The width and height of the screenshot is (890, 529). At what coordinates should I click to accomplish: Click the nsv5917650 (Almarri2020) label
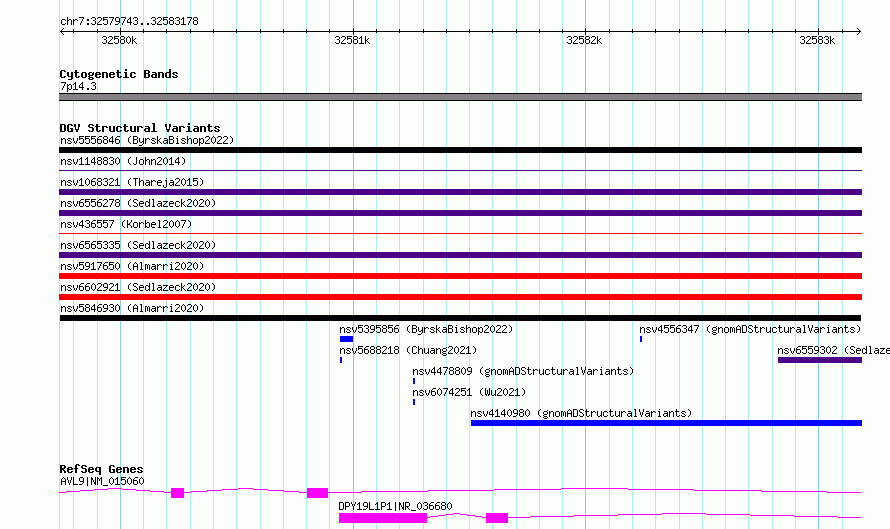click(x=132, y=266)
